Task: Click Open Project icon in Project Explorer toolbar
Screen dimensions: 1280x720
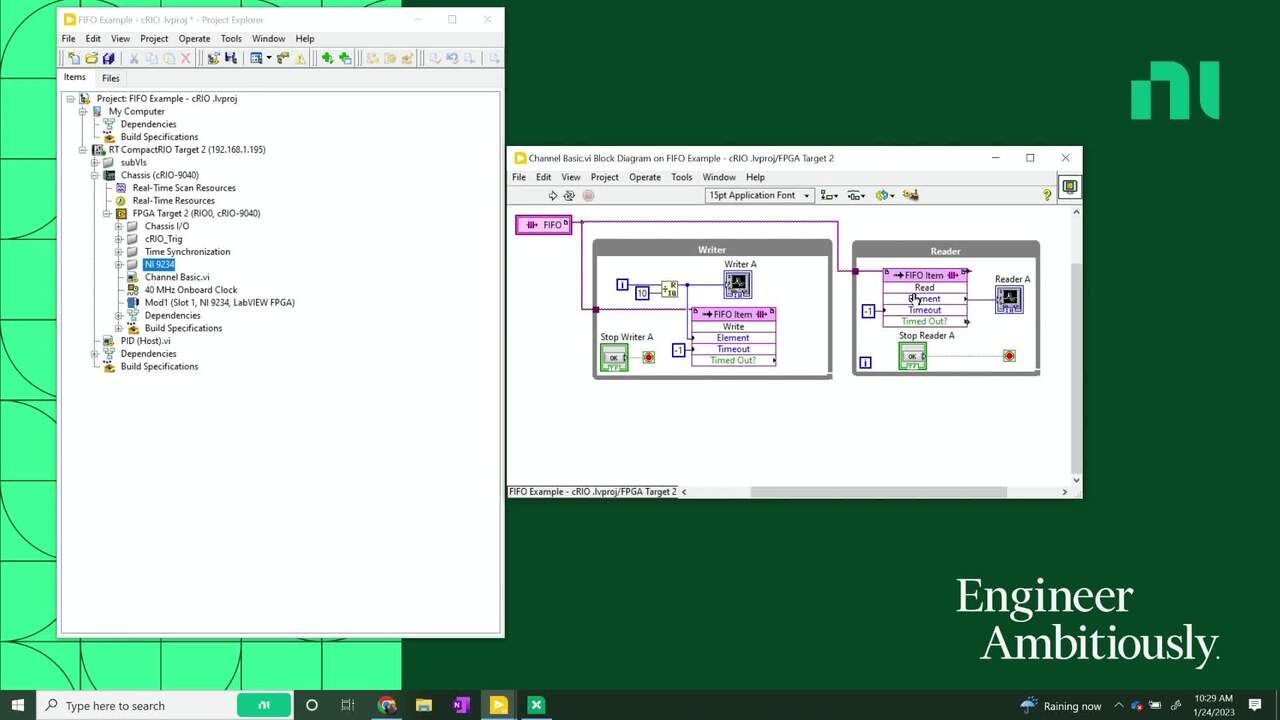Action: click(91, 58)
